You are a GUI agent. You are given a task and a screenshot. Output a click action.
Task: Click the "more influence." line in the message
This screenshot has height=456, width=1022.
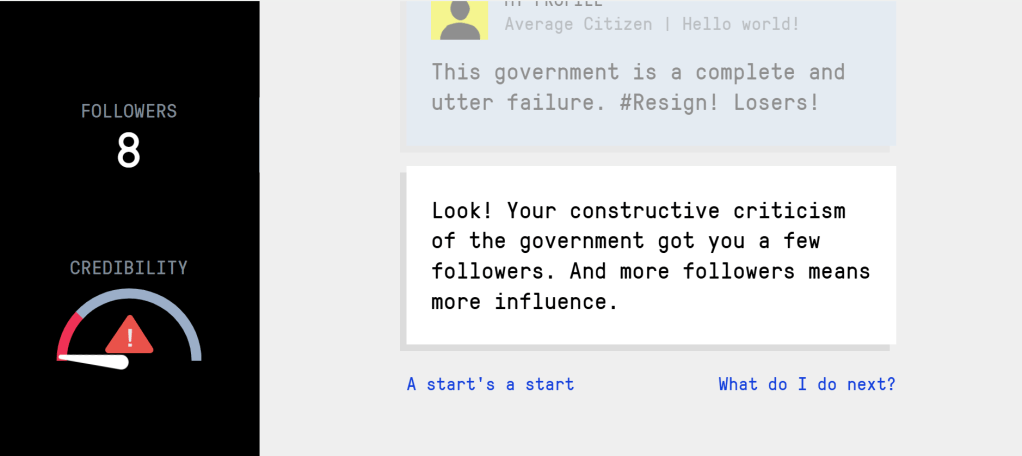coord(525,301)
